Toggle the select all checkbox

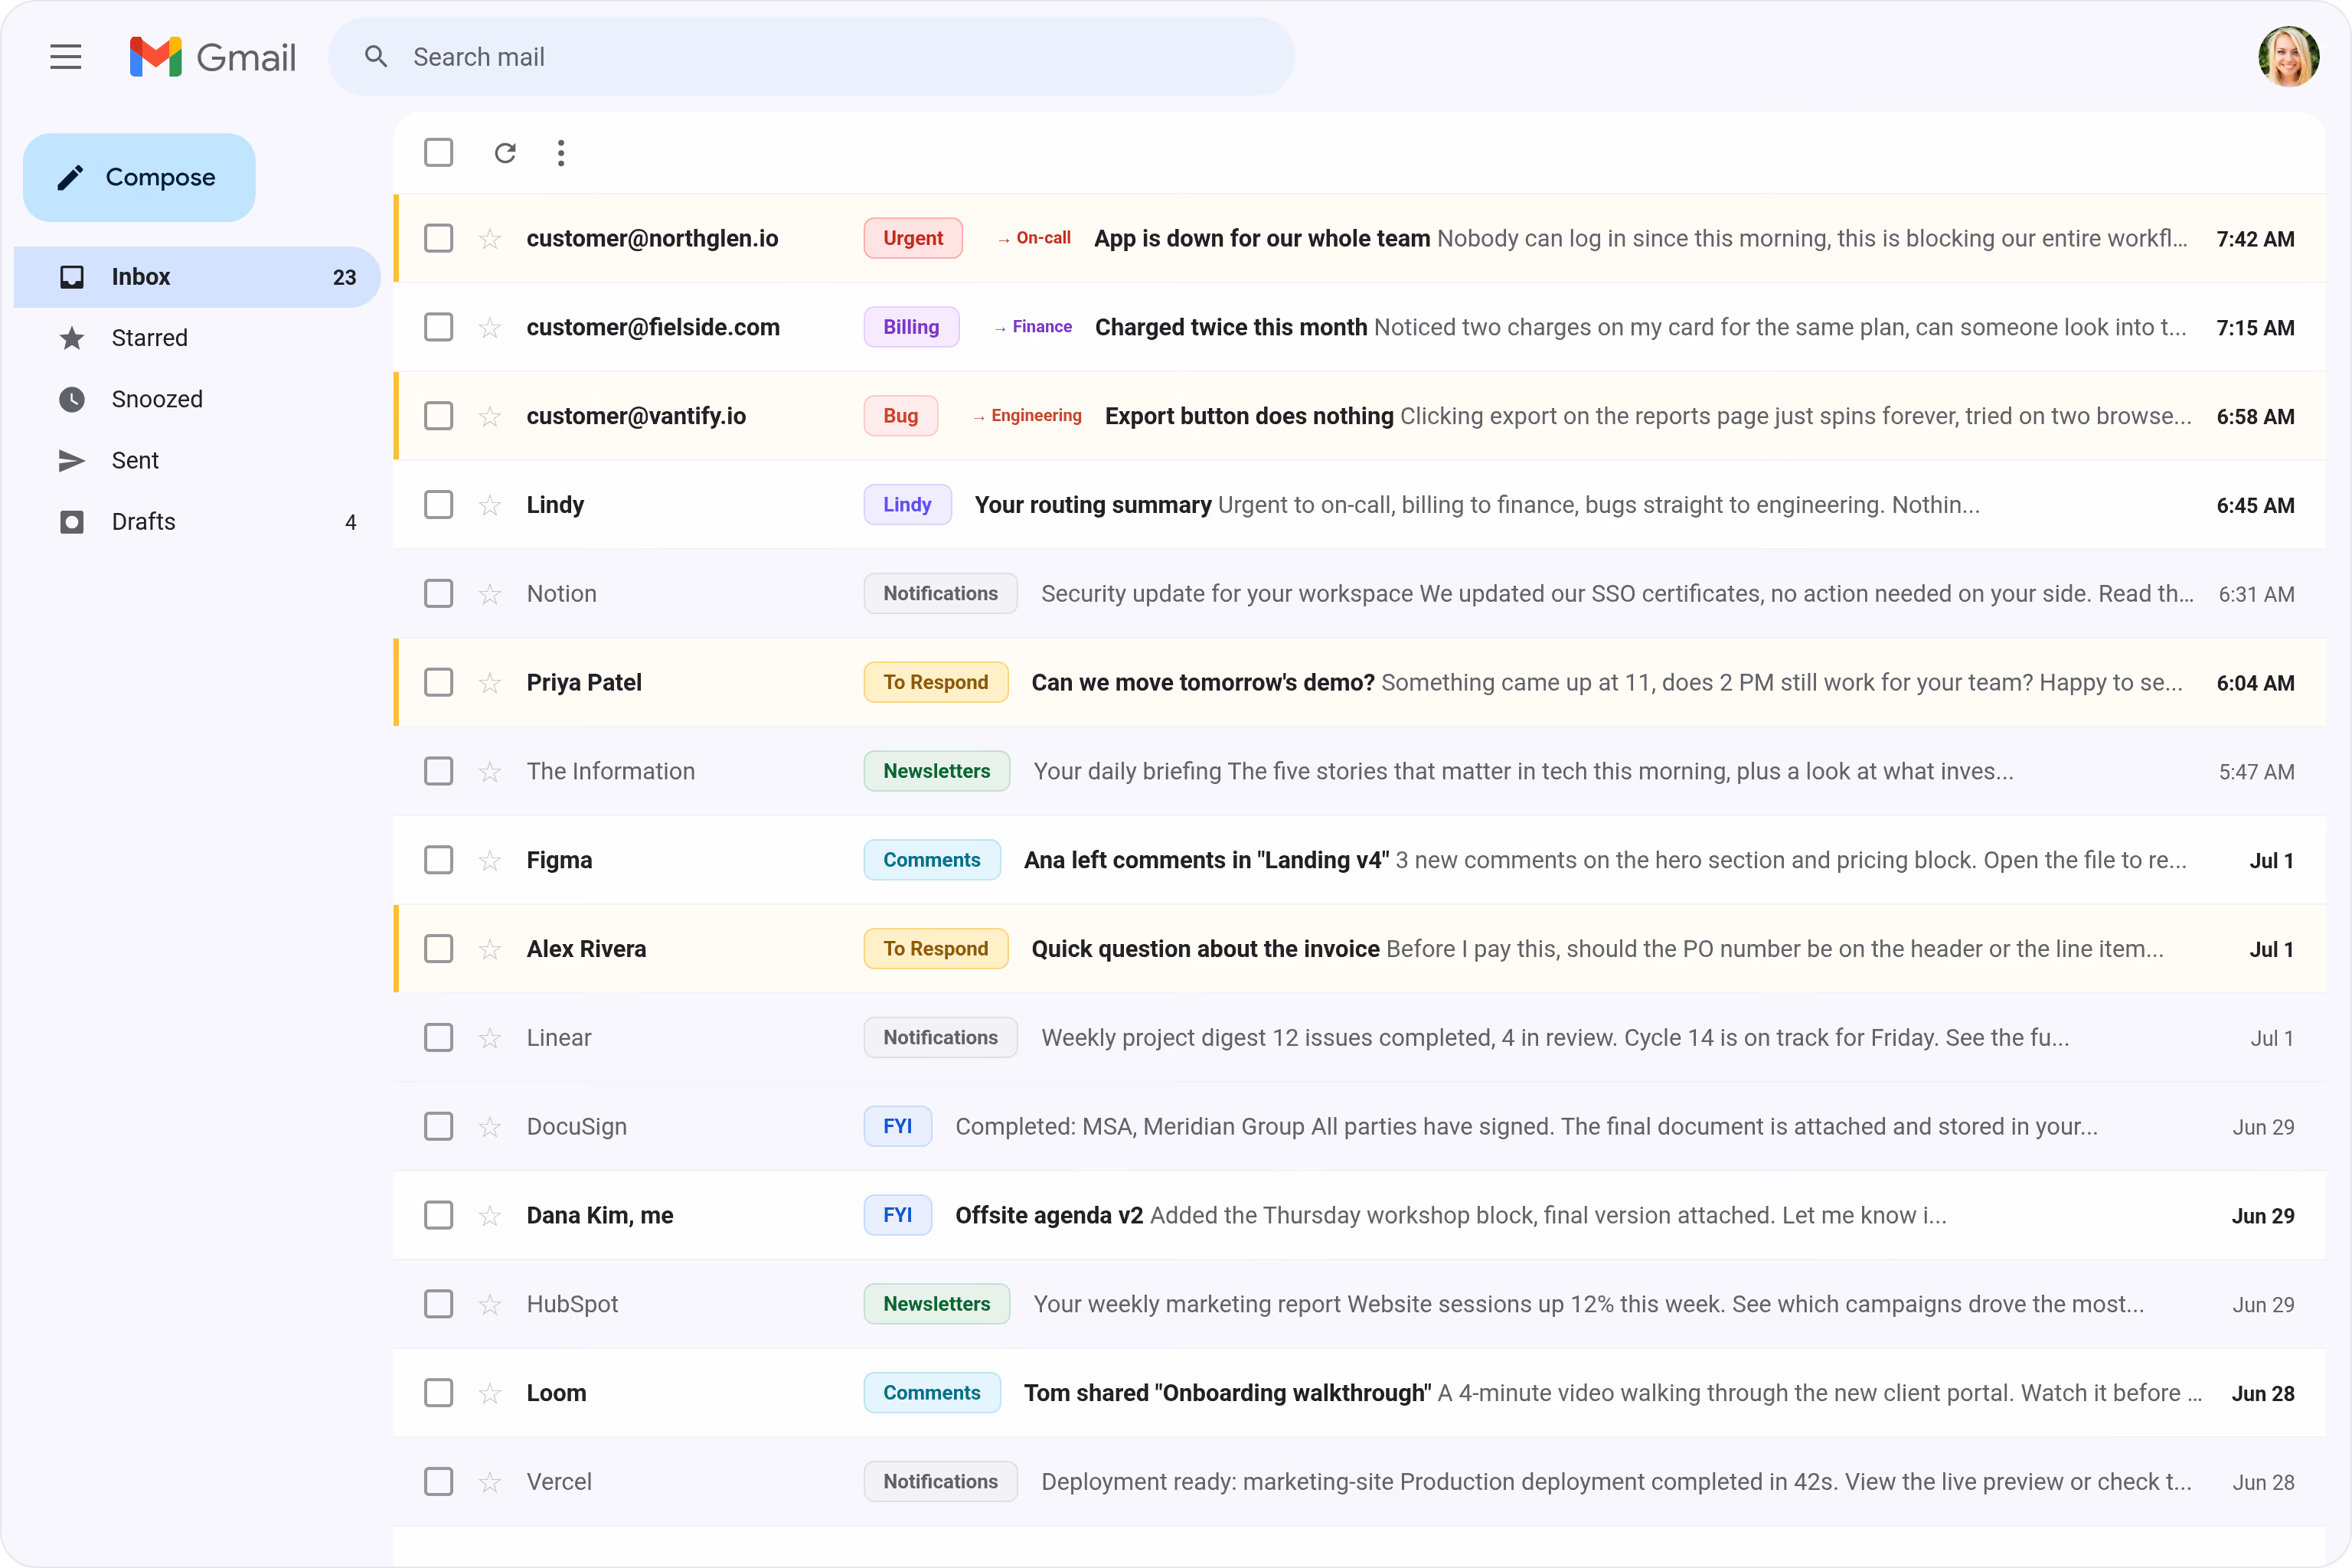click(x=438, y=153)
